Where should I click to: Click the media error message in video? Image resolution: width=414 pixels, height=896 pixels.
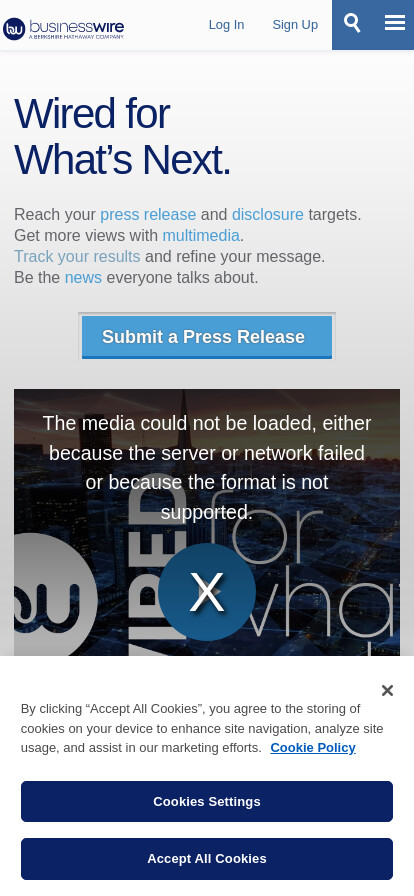click(207, 467)
